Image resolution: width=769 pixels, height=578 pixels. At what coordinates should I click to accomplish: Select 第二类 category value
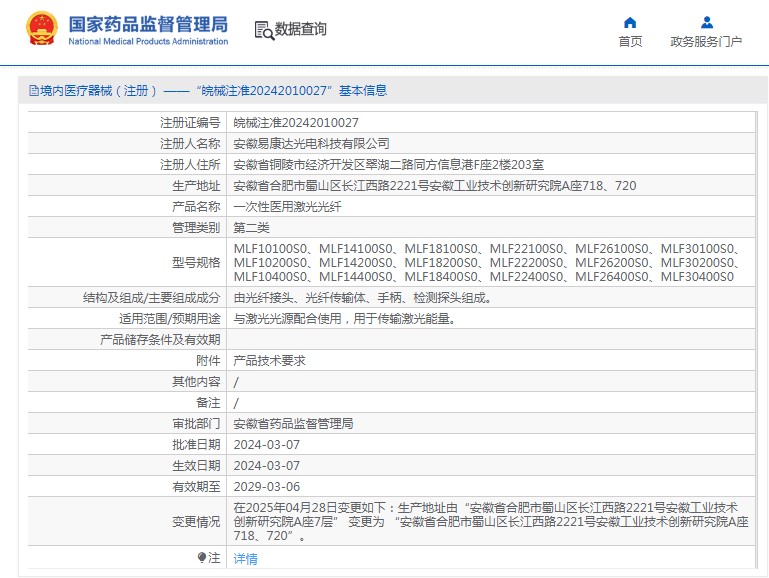pos(251,228)
